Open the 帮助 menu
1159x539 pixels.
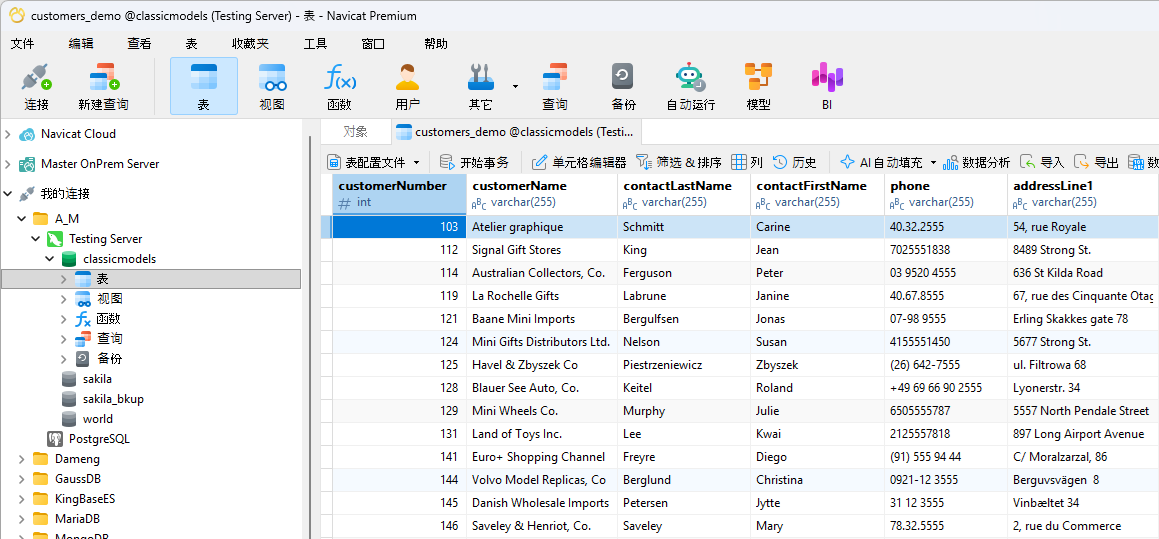click(435, 44)
